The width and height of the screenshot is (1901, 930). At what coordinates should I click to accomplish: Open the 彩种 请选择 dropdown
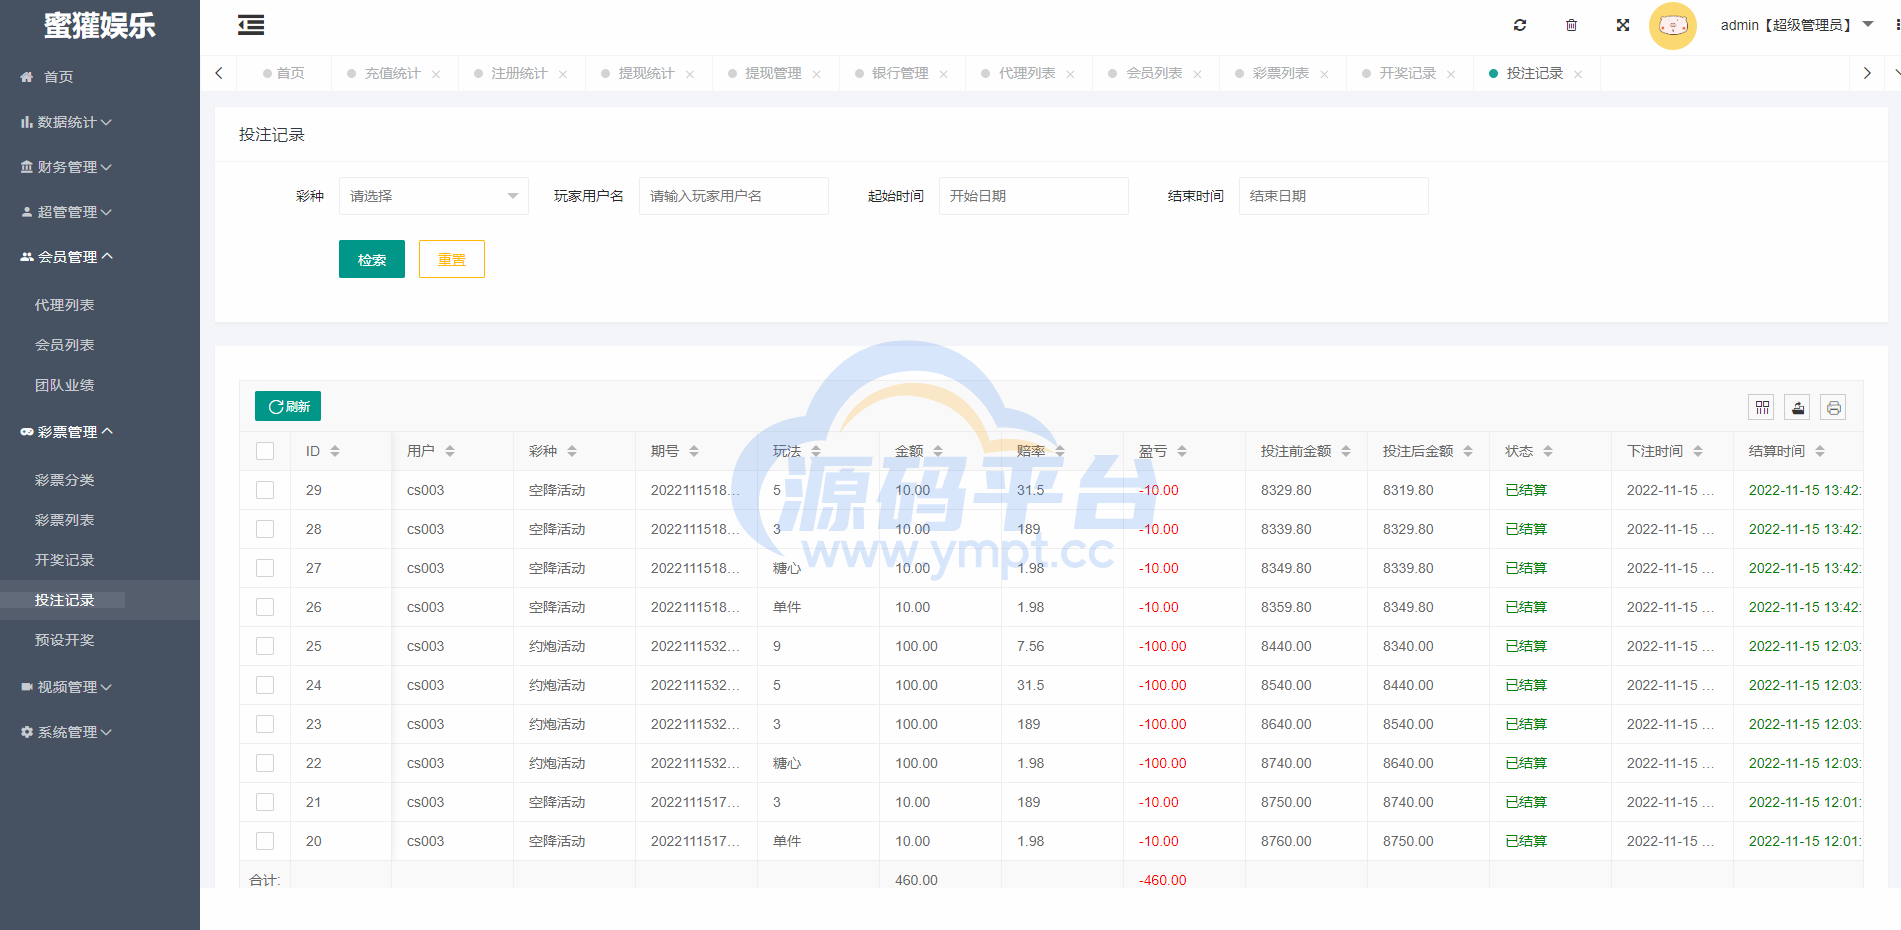(434, 196)
